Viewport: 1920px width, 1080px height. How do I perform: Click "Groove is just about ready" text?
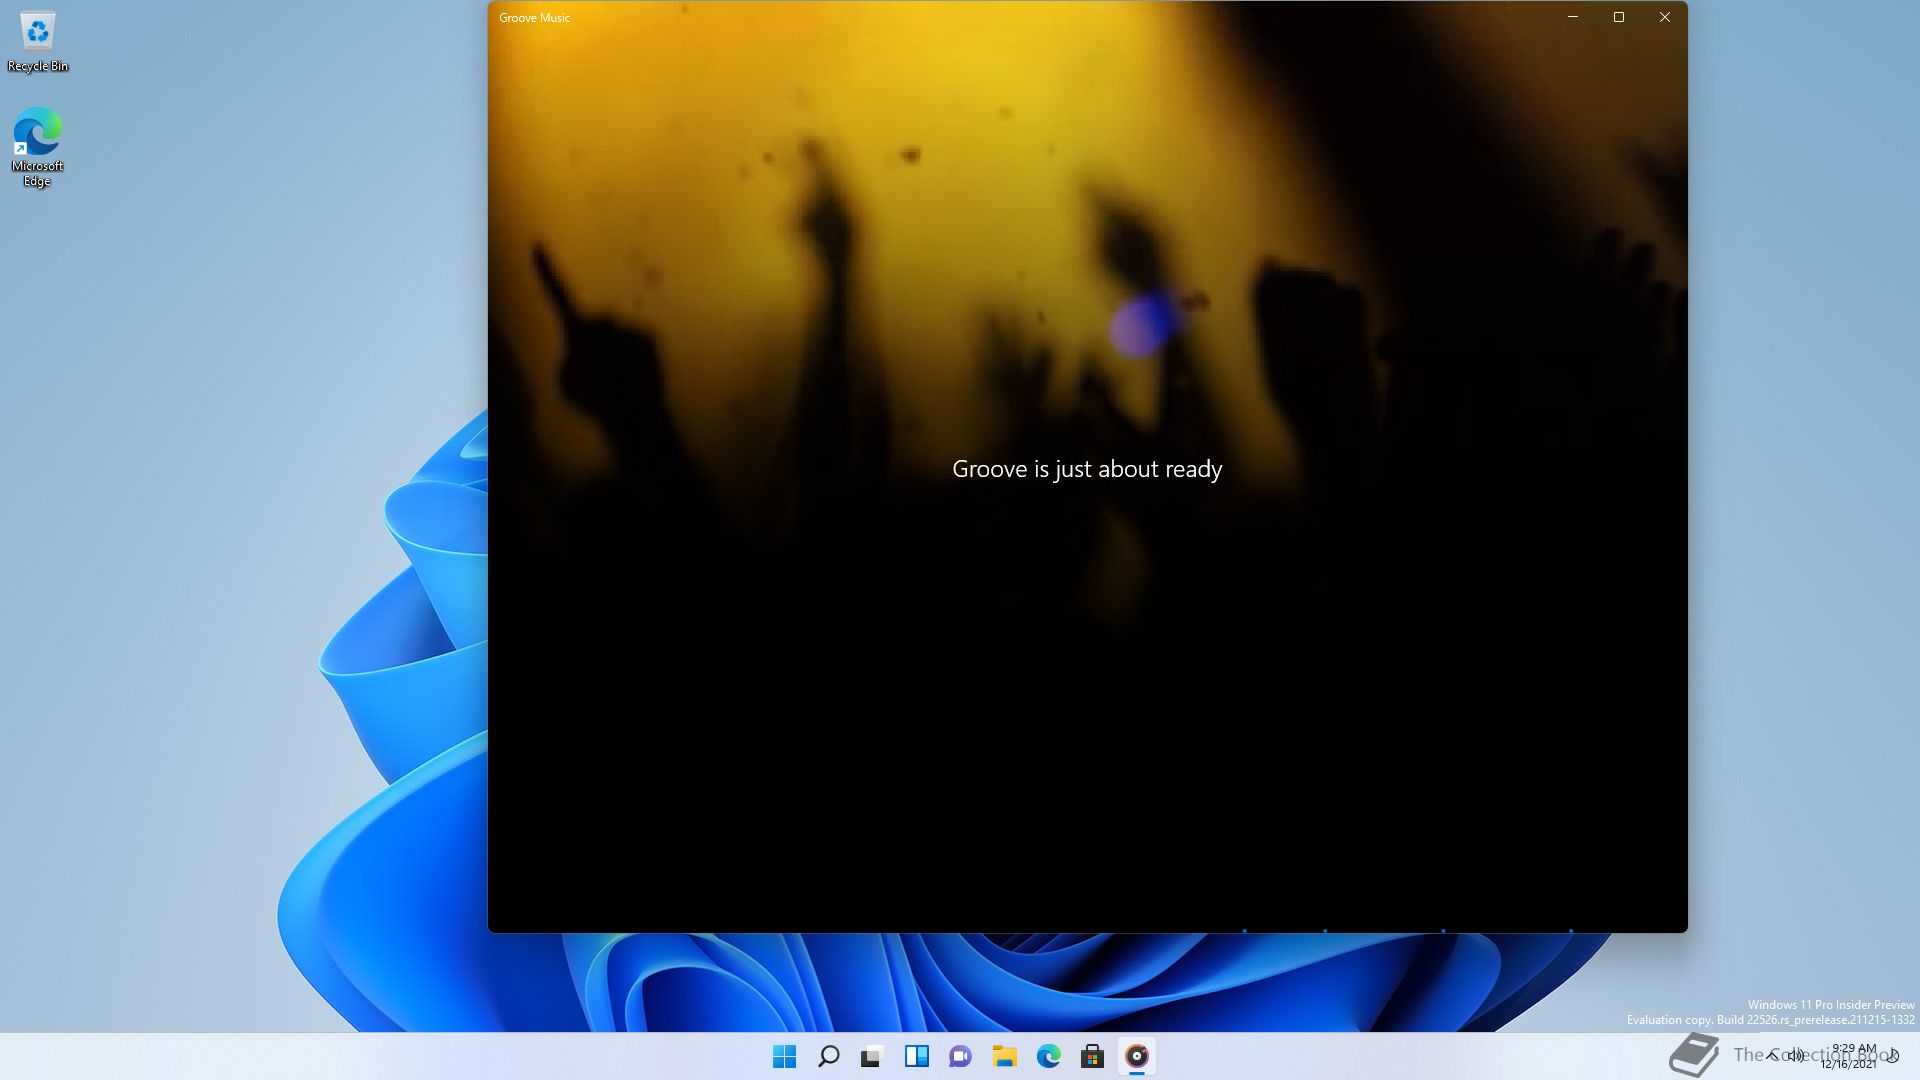[1087, 469]
